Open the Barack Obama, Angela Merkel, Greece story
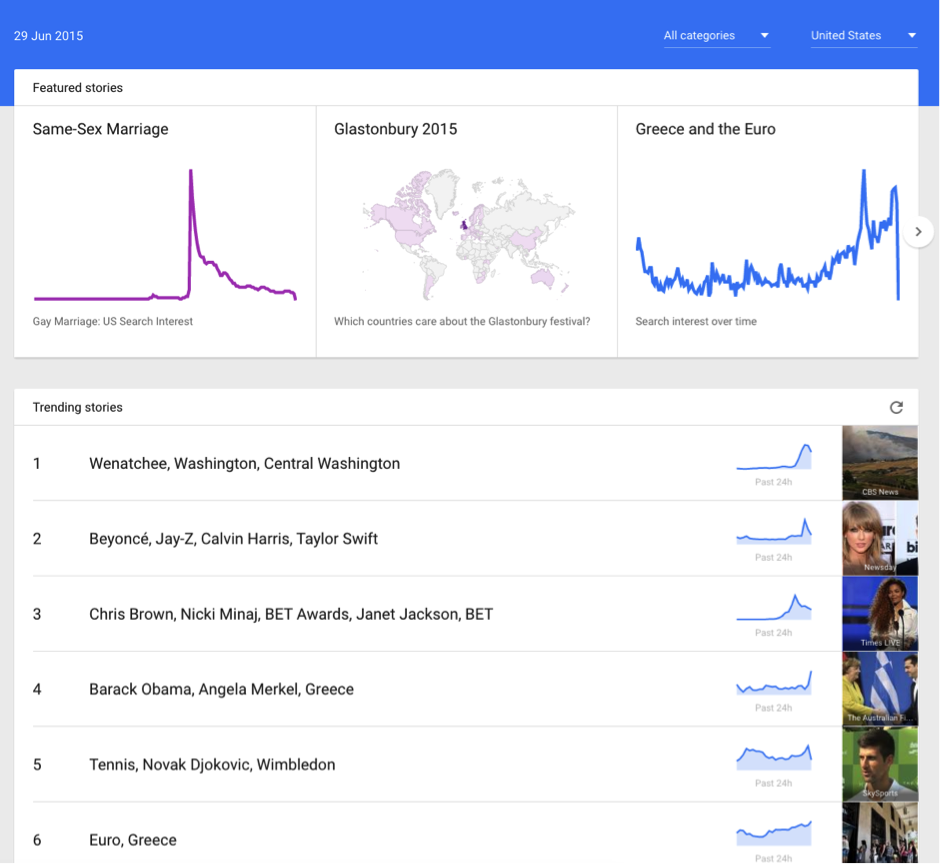The image size is (940, 864). 220,689
